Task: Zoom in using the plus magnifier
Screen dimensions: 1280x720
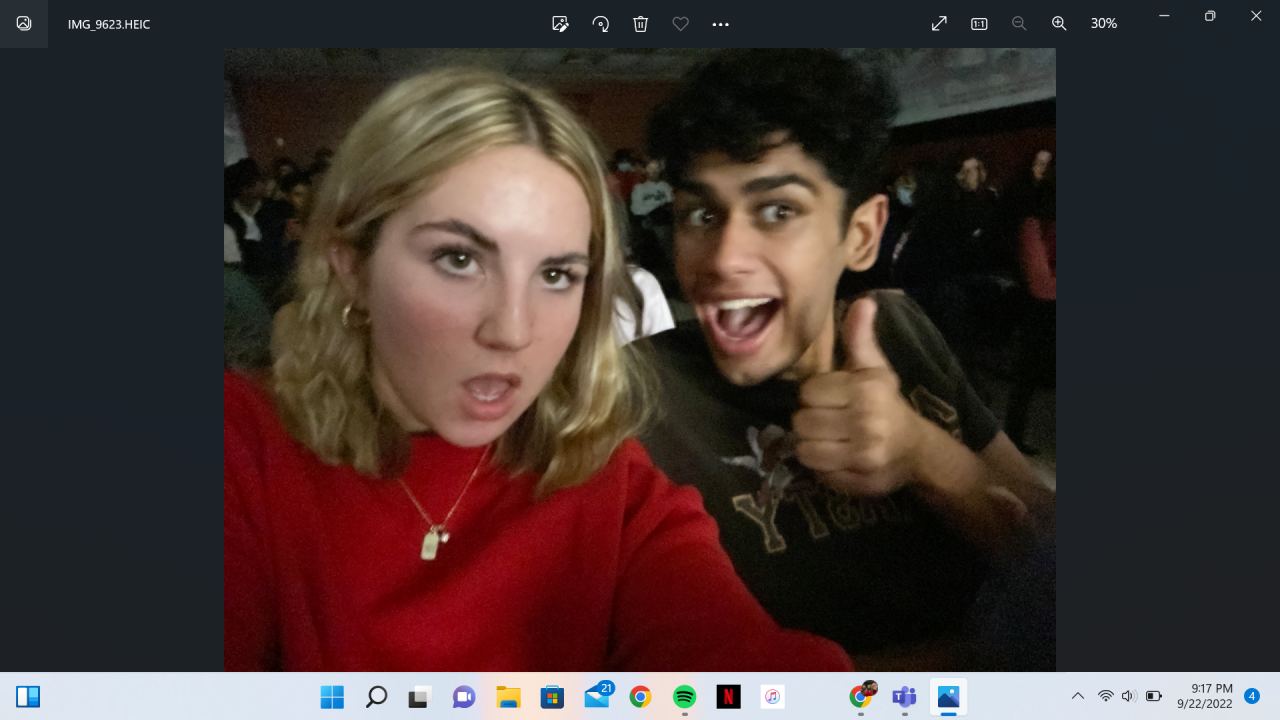Action: pos(1059,23)
